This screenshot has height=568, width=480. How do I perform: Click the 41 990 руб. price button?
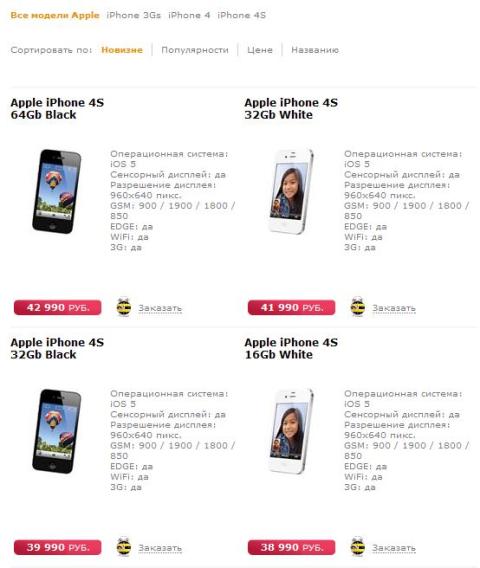pos(292,308)
